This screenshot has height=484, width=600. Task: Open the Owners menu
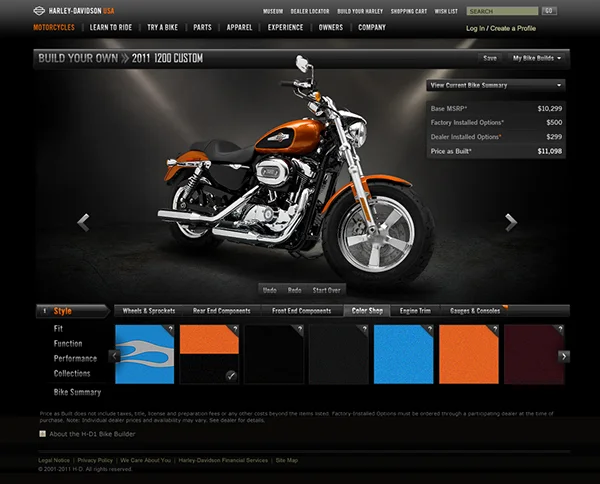331,27
